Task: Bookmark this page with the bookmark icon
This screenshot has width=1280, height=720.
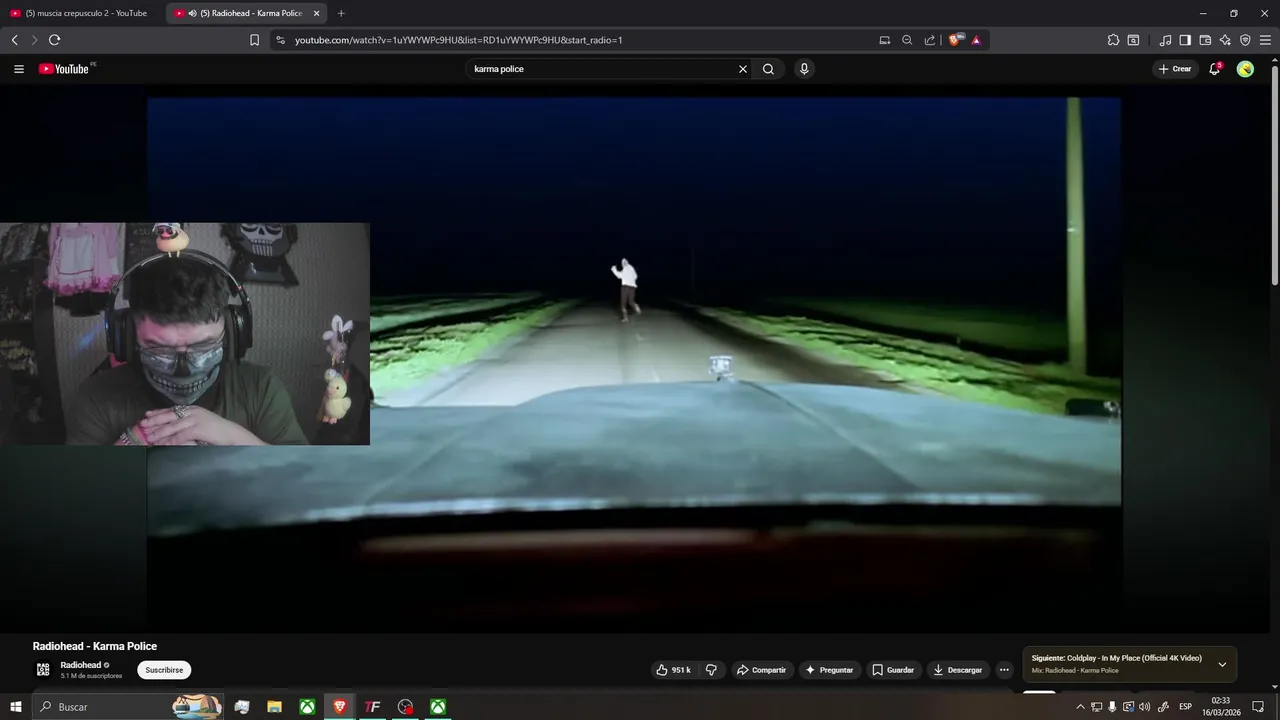Action: pyautogui.click(x=254, y=40)
